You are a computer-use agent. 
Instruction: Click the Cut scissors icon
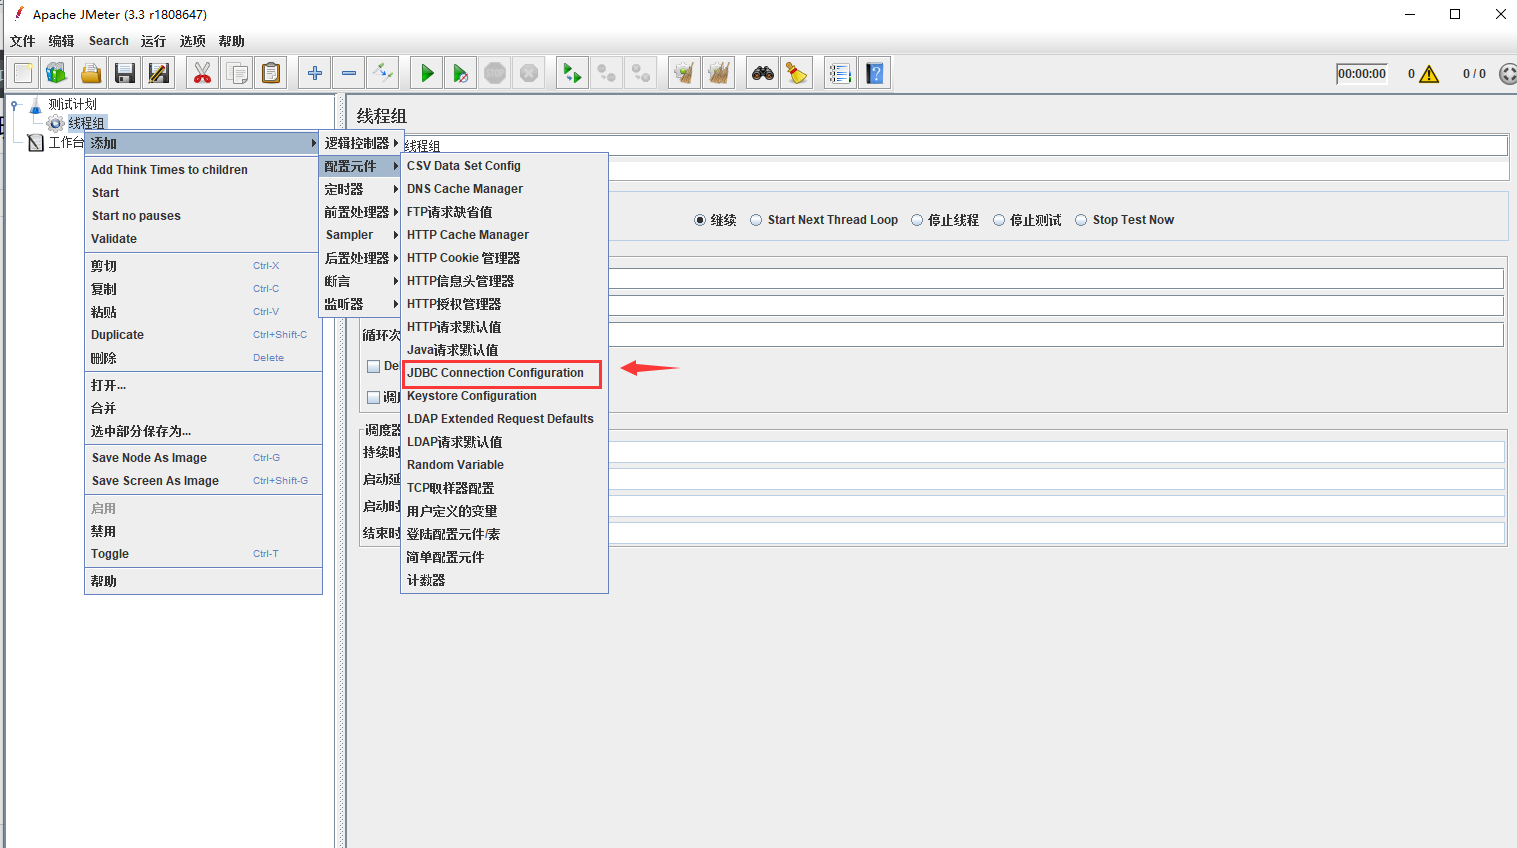click(203, 73)
